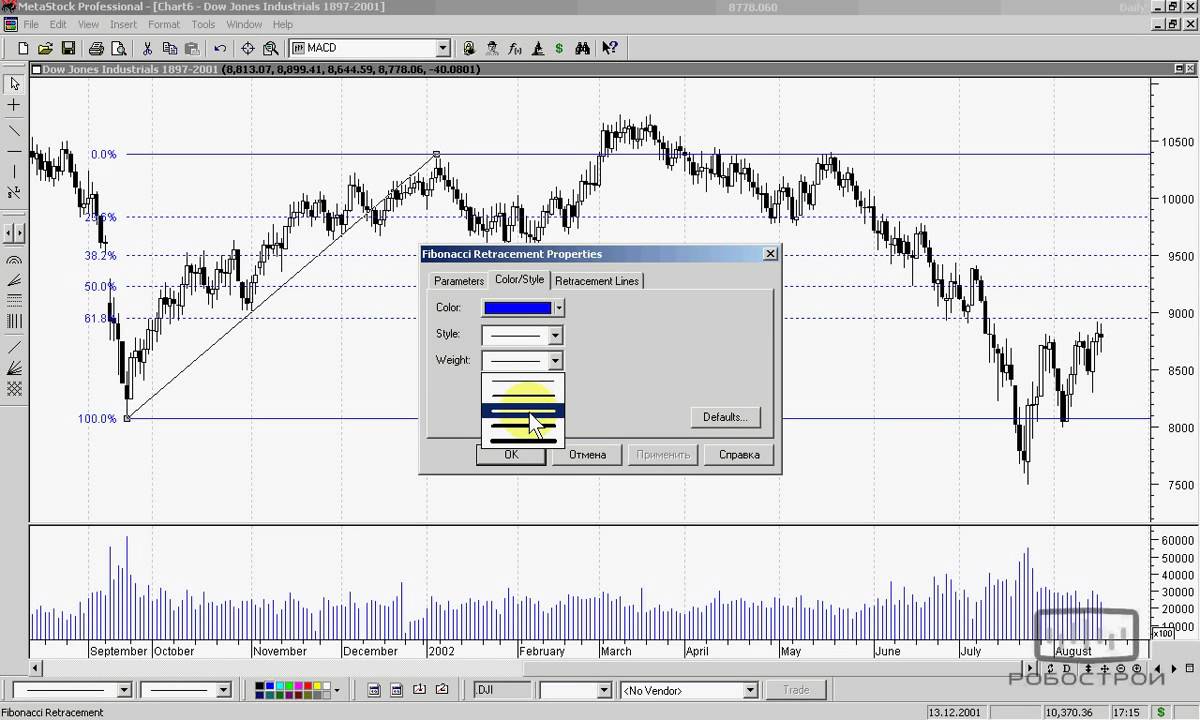Select the Gann grid tool

(14, 389)
